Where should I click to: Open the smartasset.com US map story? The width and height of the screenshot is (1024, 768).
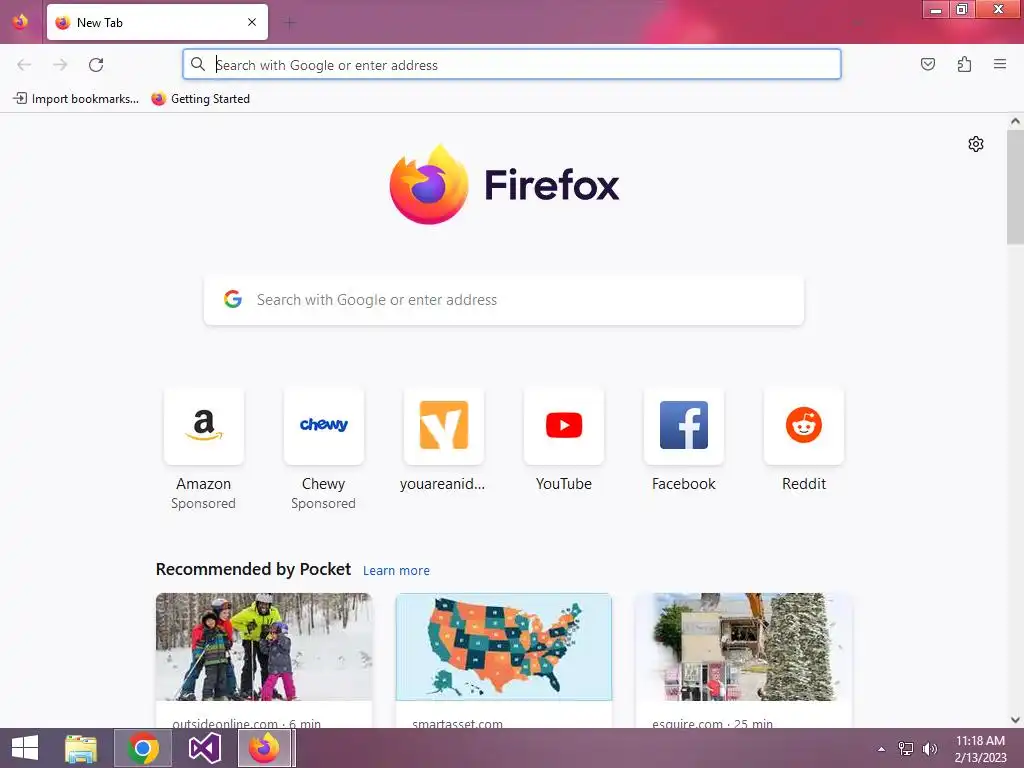(x=504, y=660)
